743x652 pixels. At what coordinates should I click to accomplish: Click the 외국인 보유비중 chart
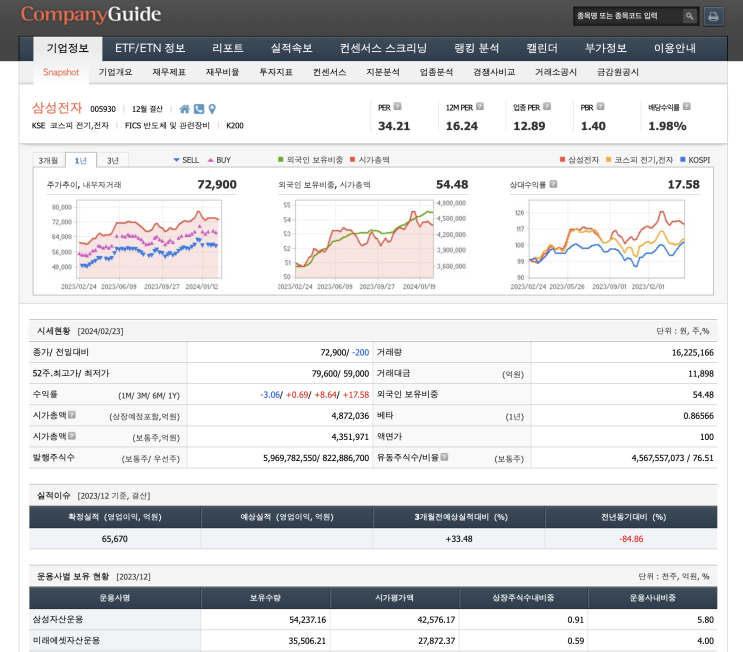click(364, 239)
